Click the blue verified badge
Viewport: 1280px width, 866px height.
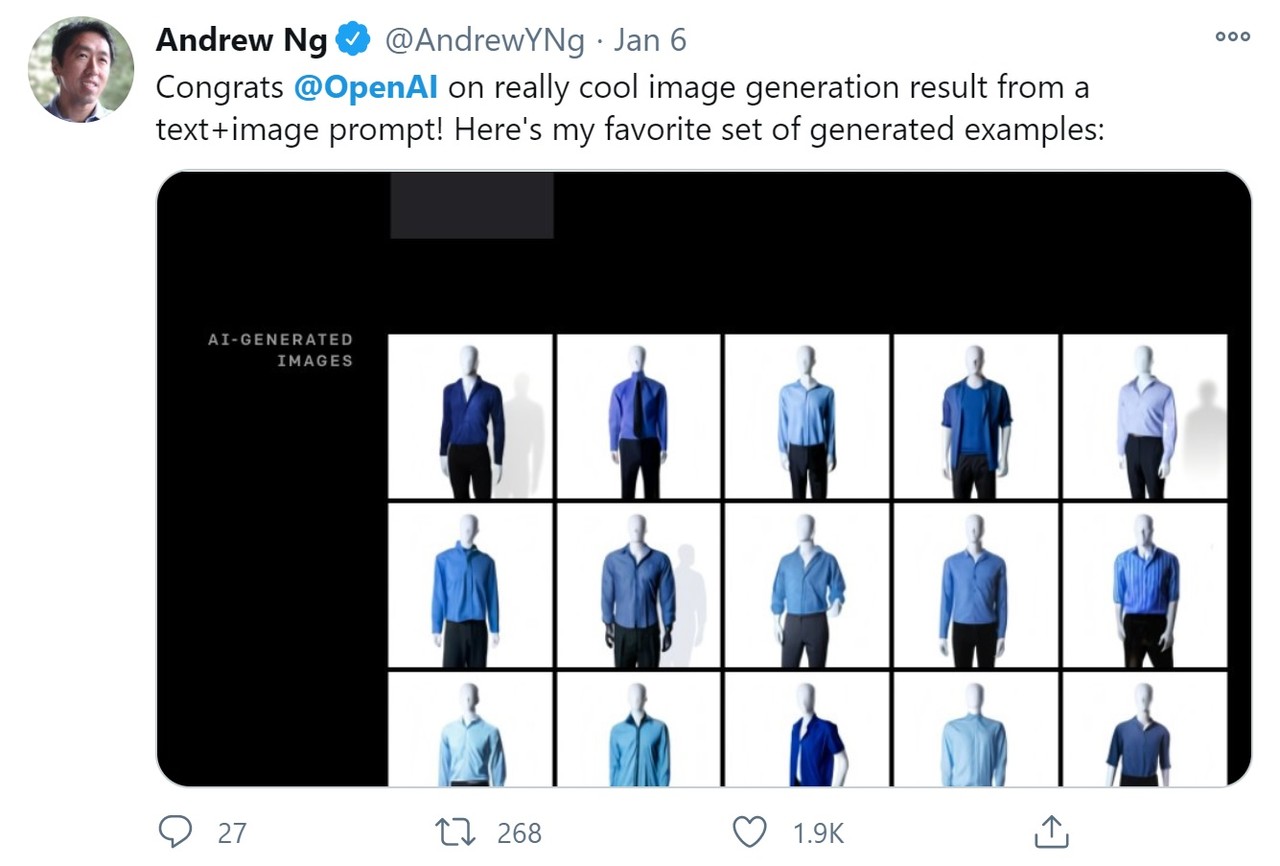pos(353,40)
